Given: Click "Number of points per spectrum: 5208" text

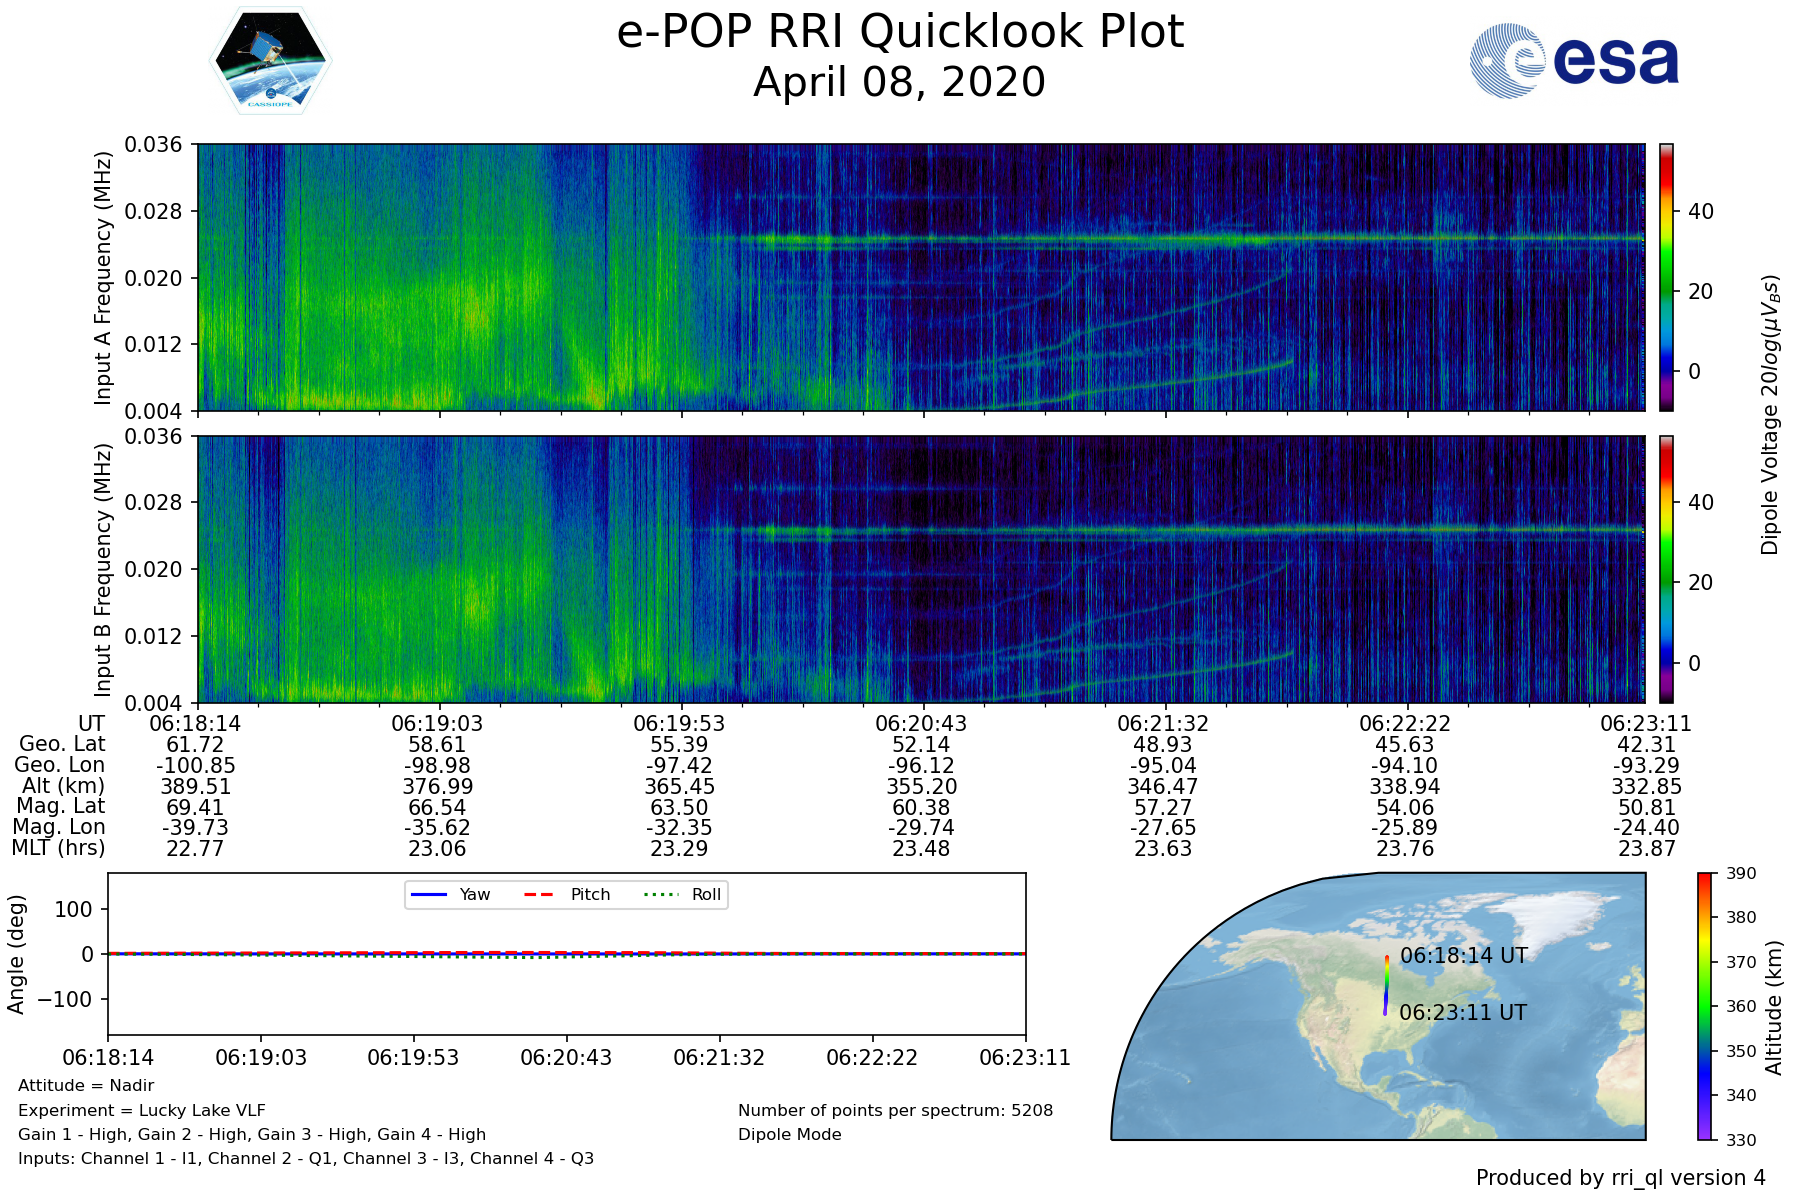Looking at the screenshot, I should click(895, 1110).
